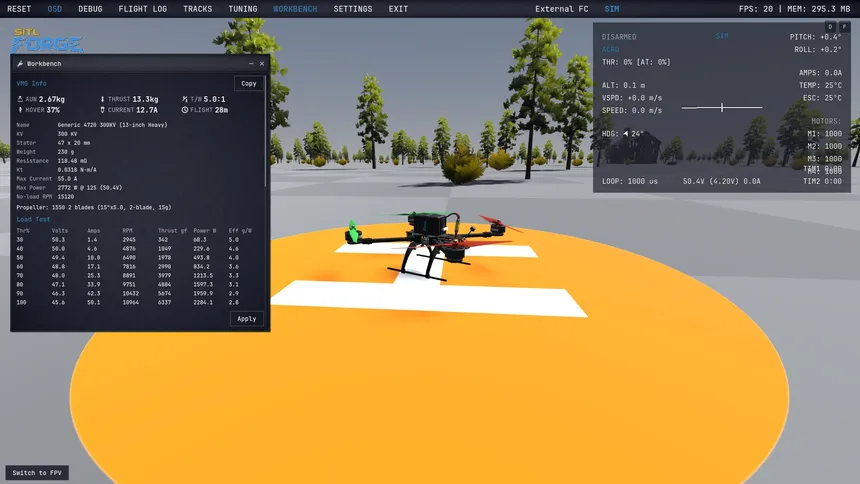860x484 pixels.
Task: Select External FC mode
Action: pos(562,9)
